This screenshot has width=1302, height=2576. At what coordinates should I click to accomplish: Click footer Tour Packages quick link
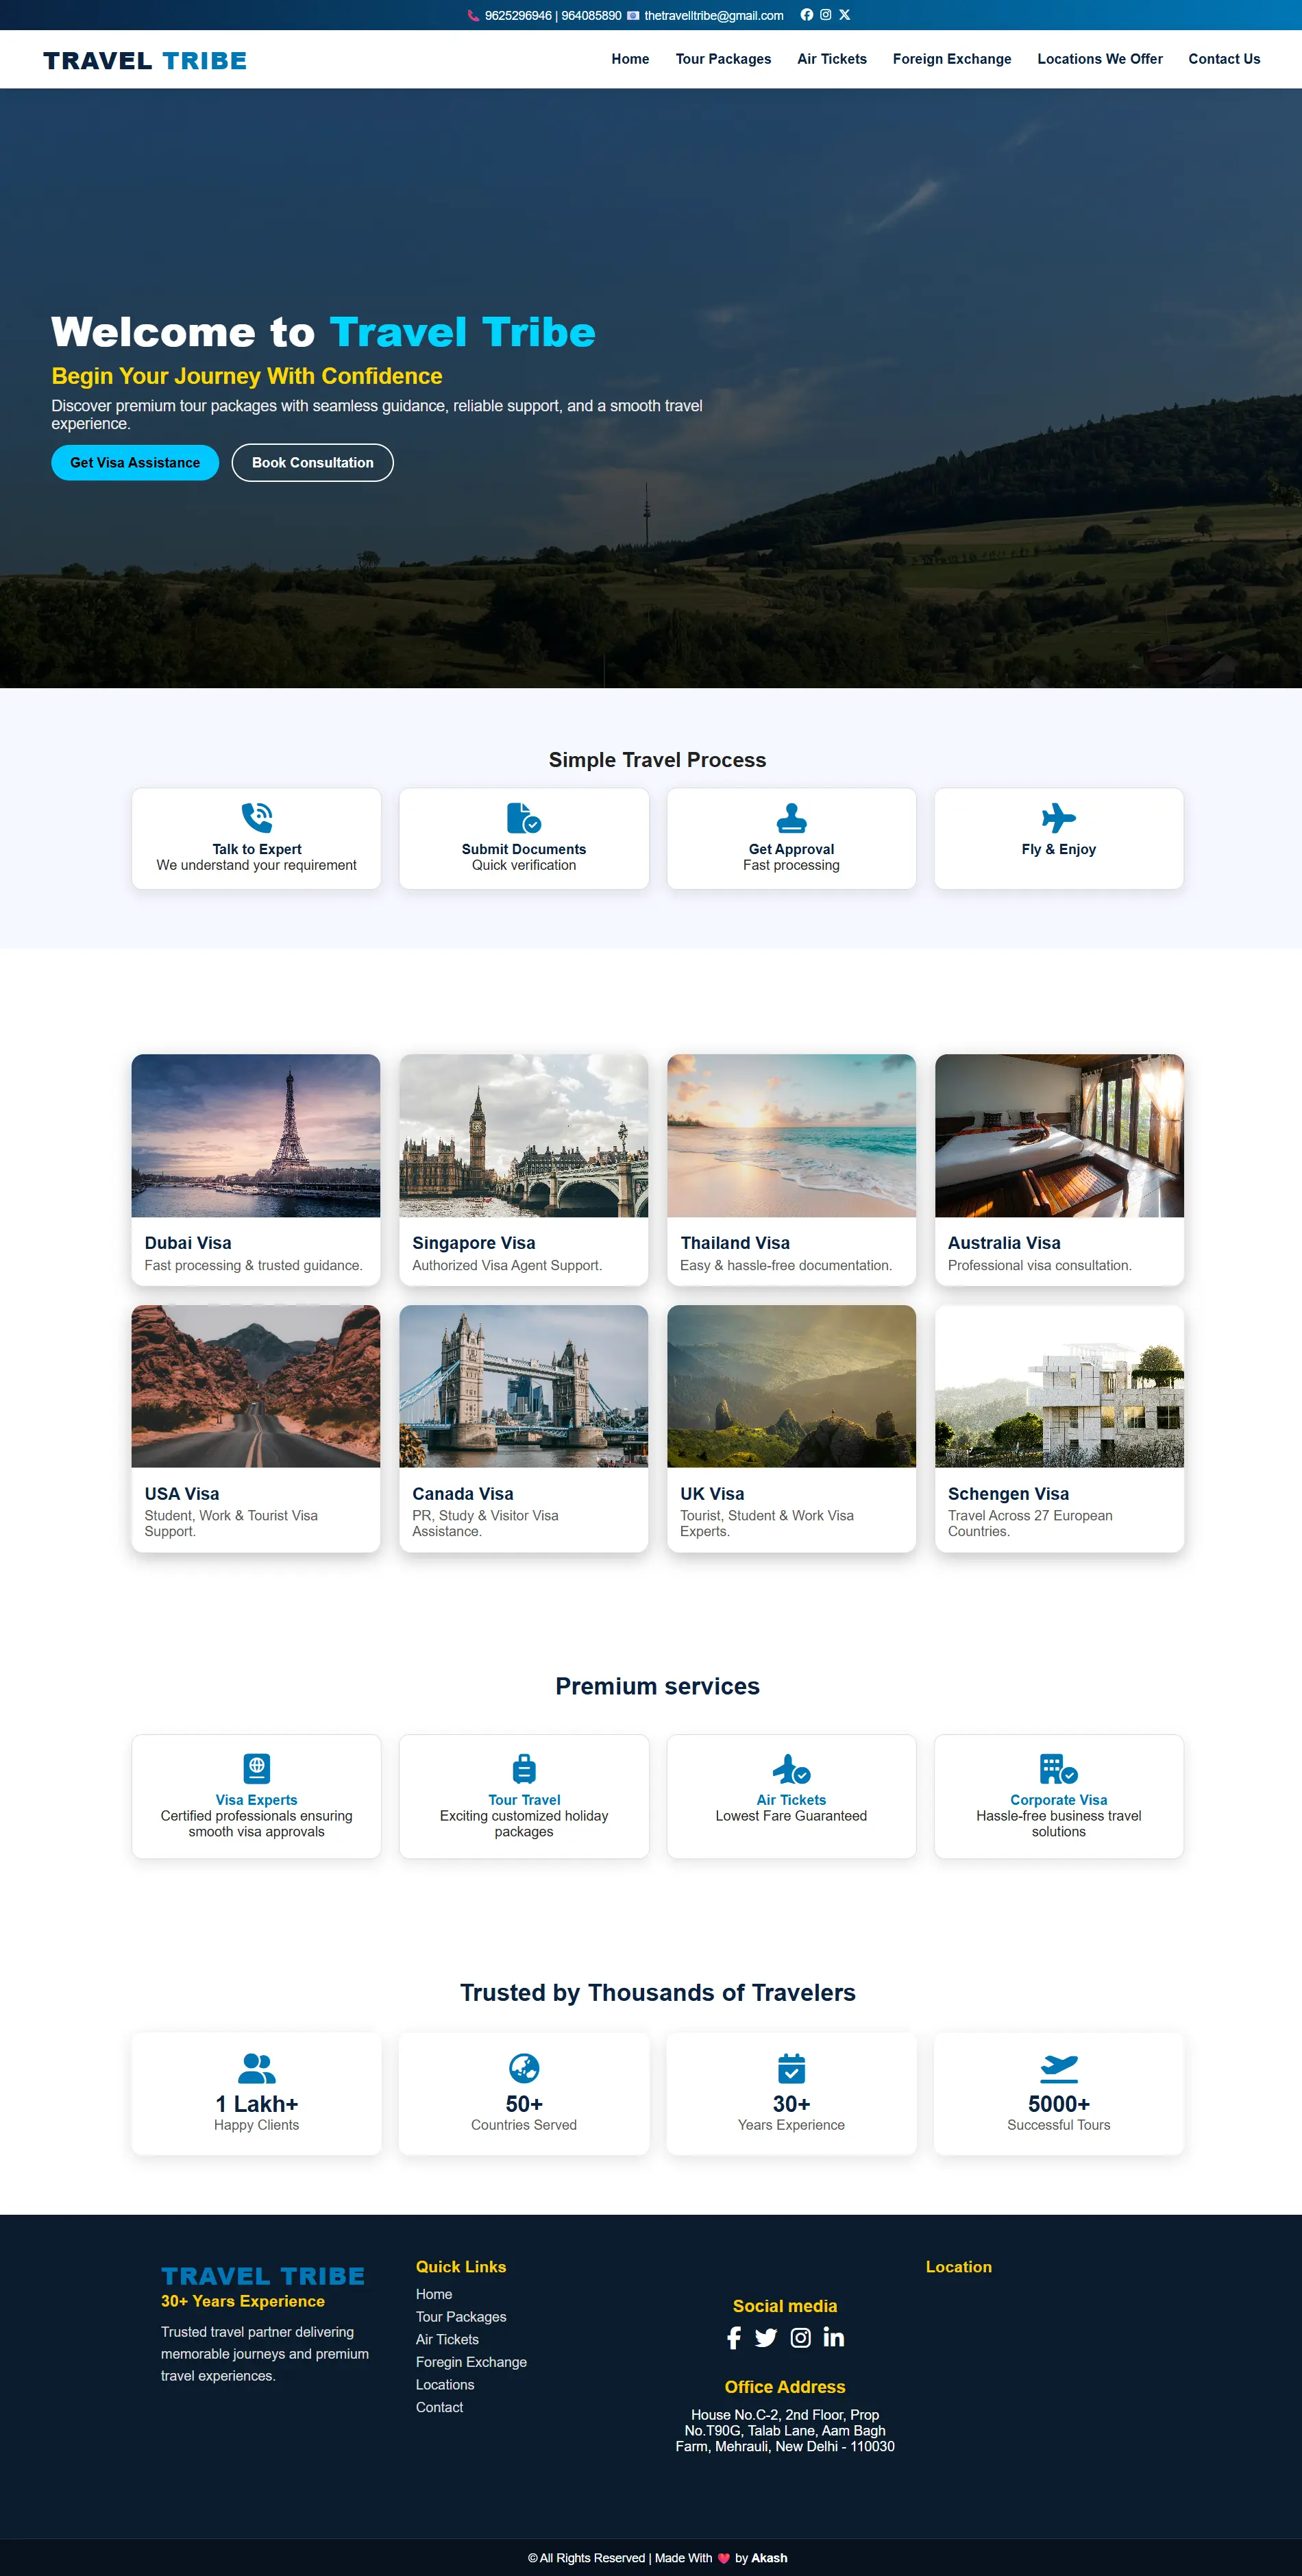click(x=461, y=2317)
